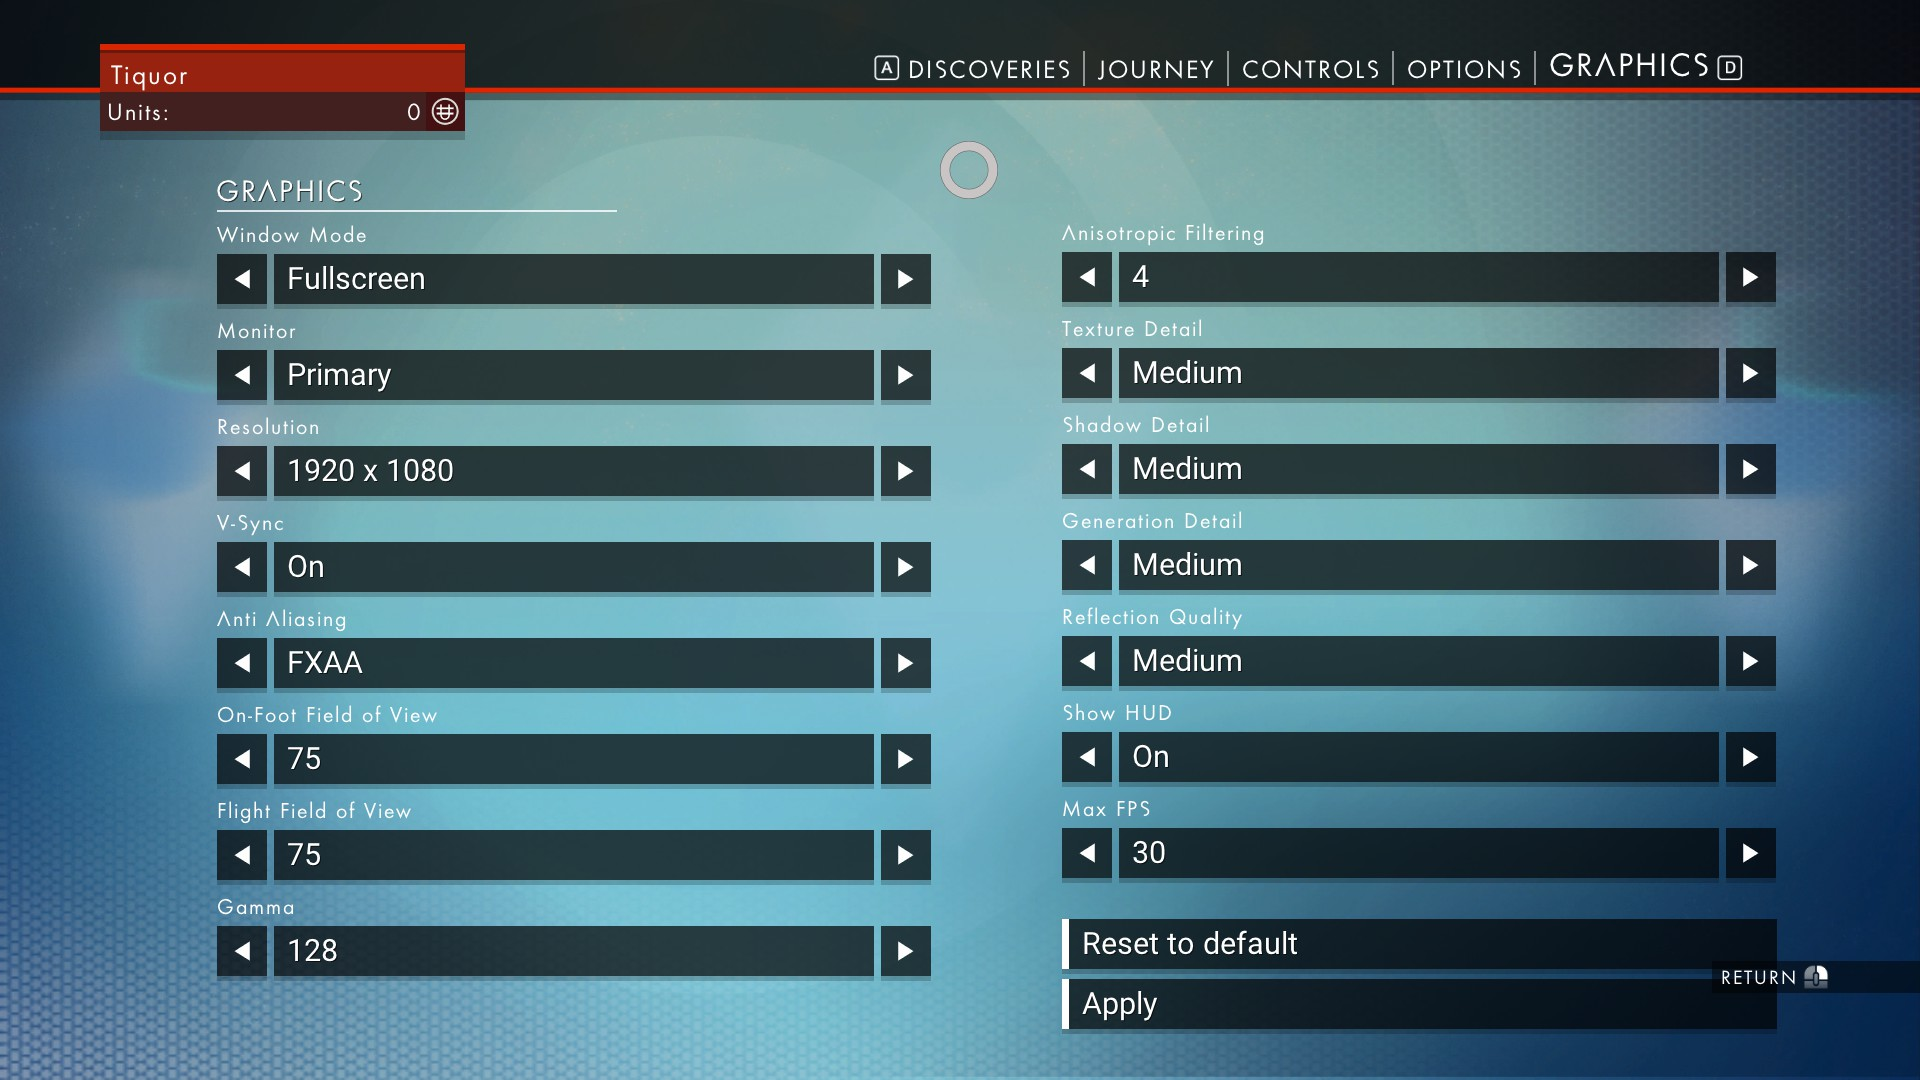Click the left arrow icon for Window Mode
1920x1080 pixels.
point(241,277)
